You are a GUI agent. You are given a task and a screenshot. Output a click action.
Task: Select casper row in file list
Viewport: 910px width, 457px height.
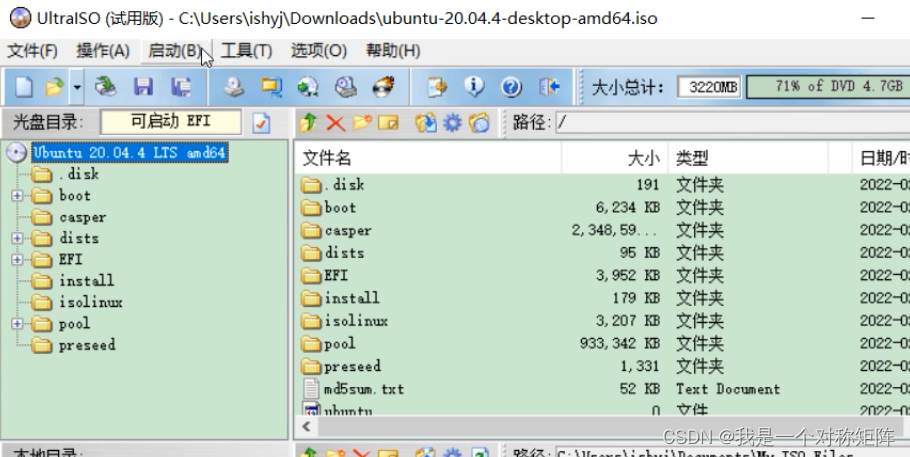pos(602,231)
